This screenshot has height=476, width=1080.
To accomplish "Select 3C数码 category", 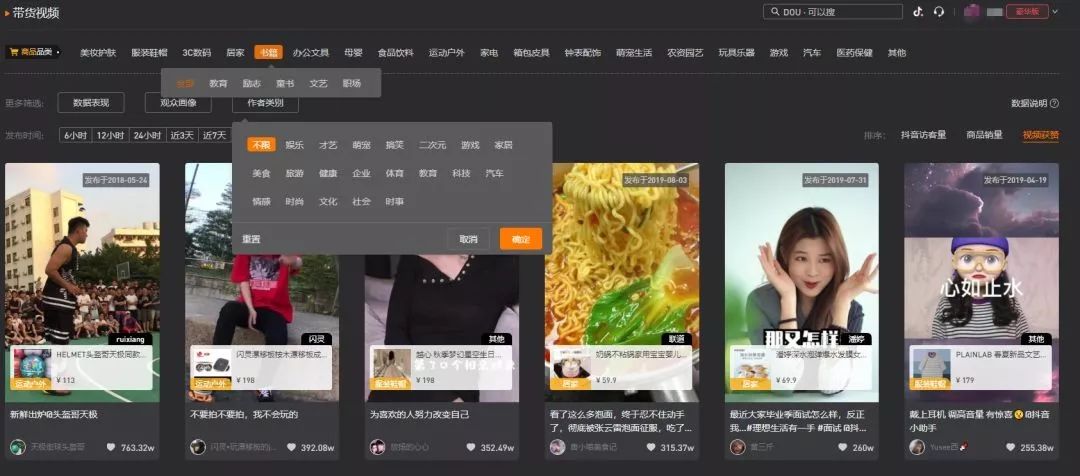I will click(x=196, y=53).
